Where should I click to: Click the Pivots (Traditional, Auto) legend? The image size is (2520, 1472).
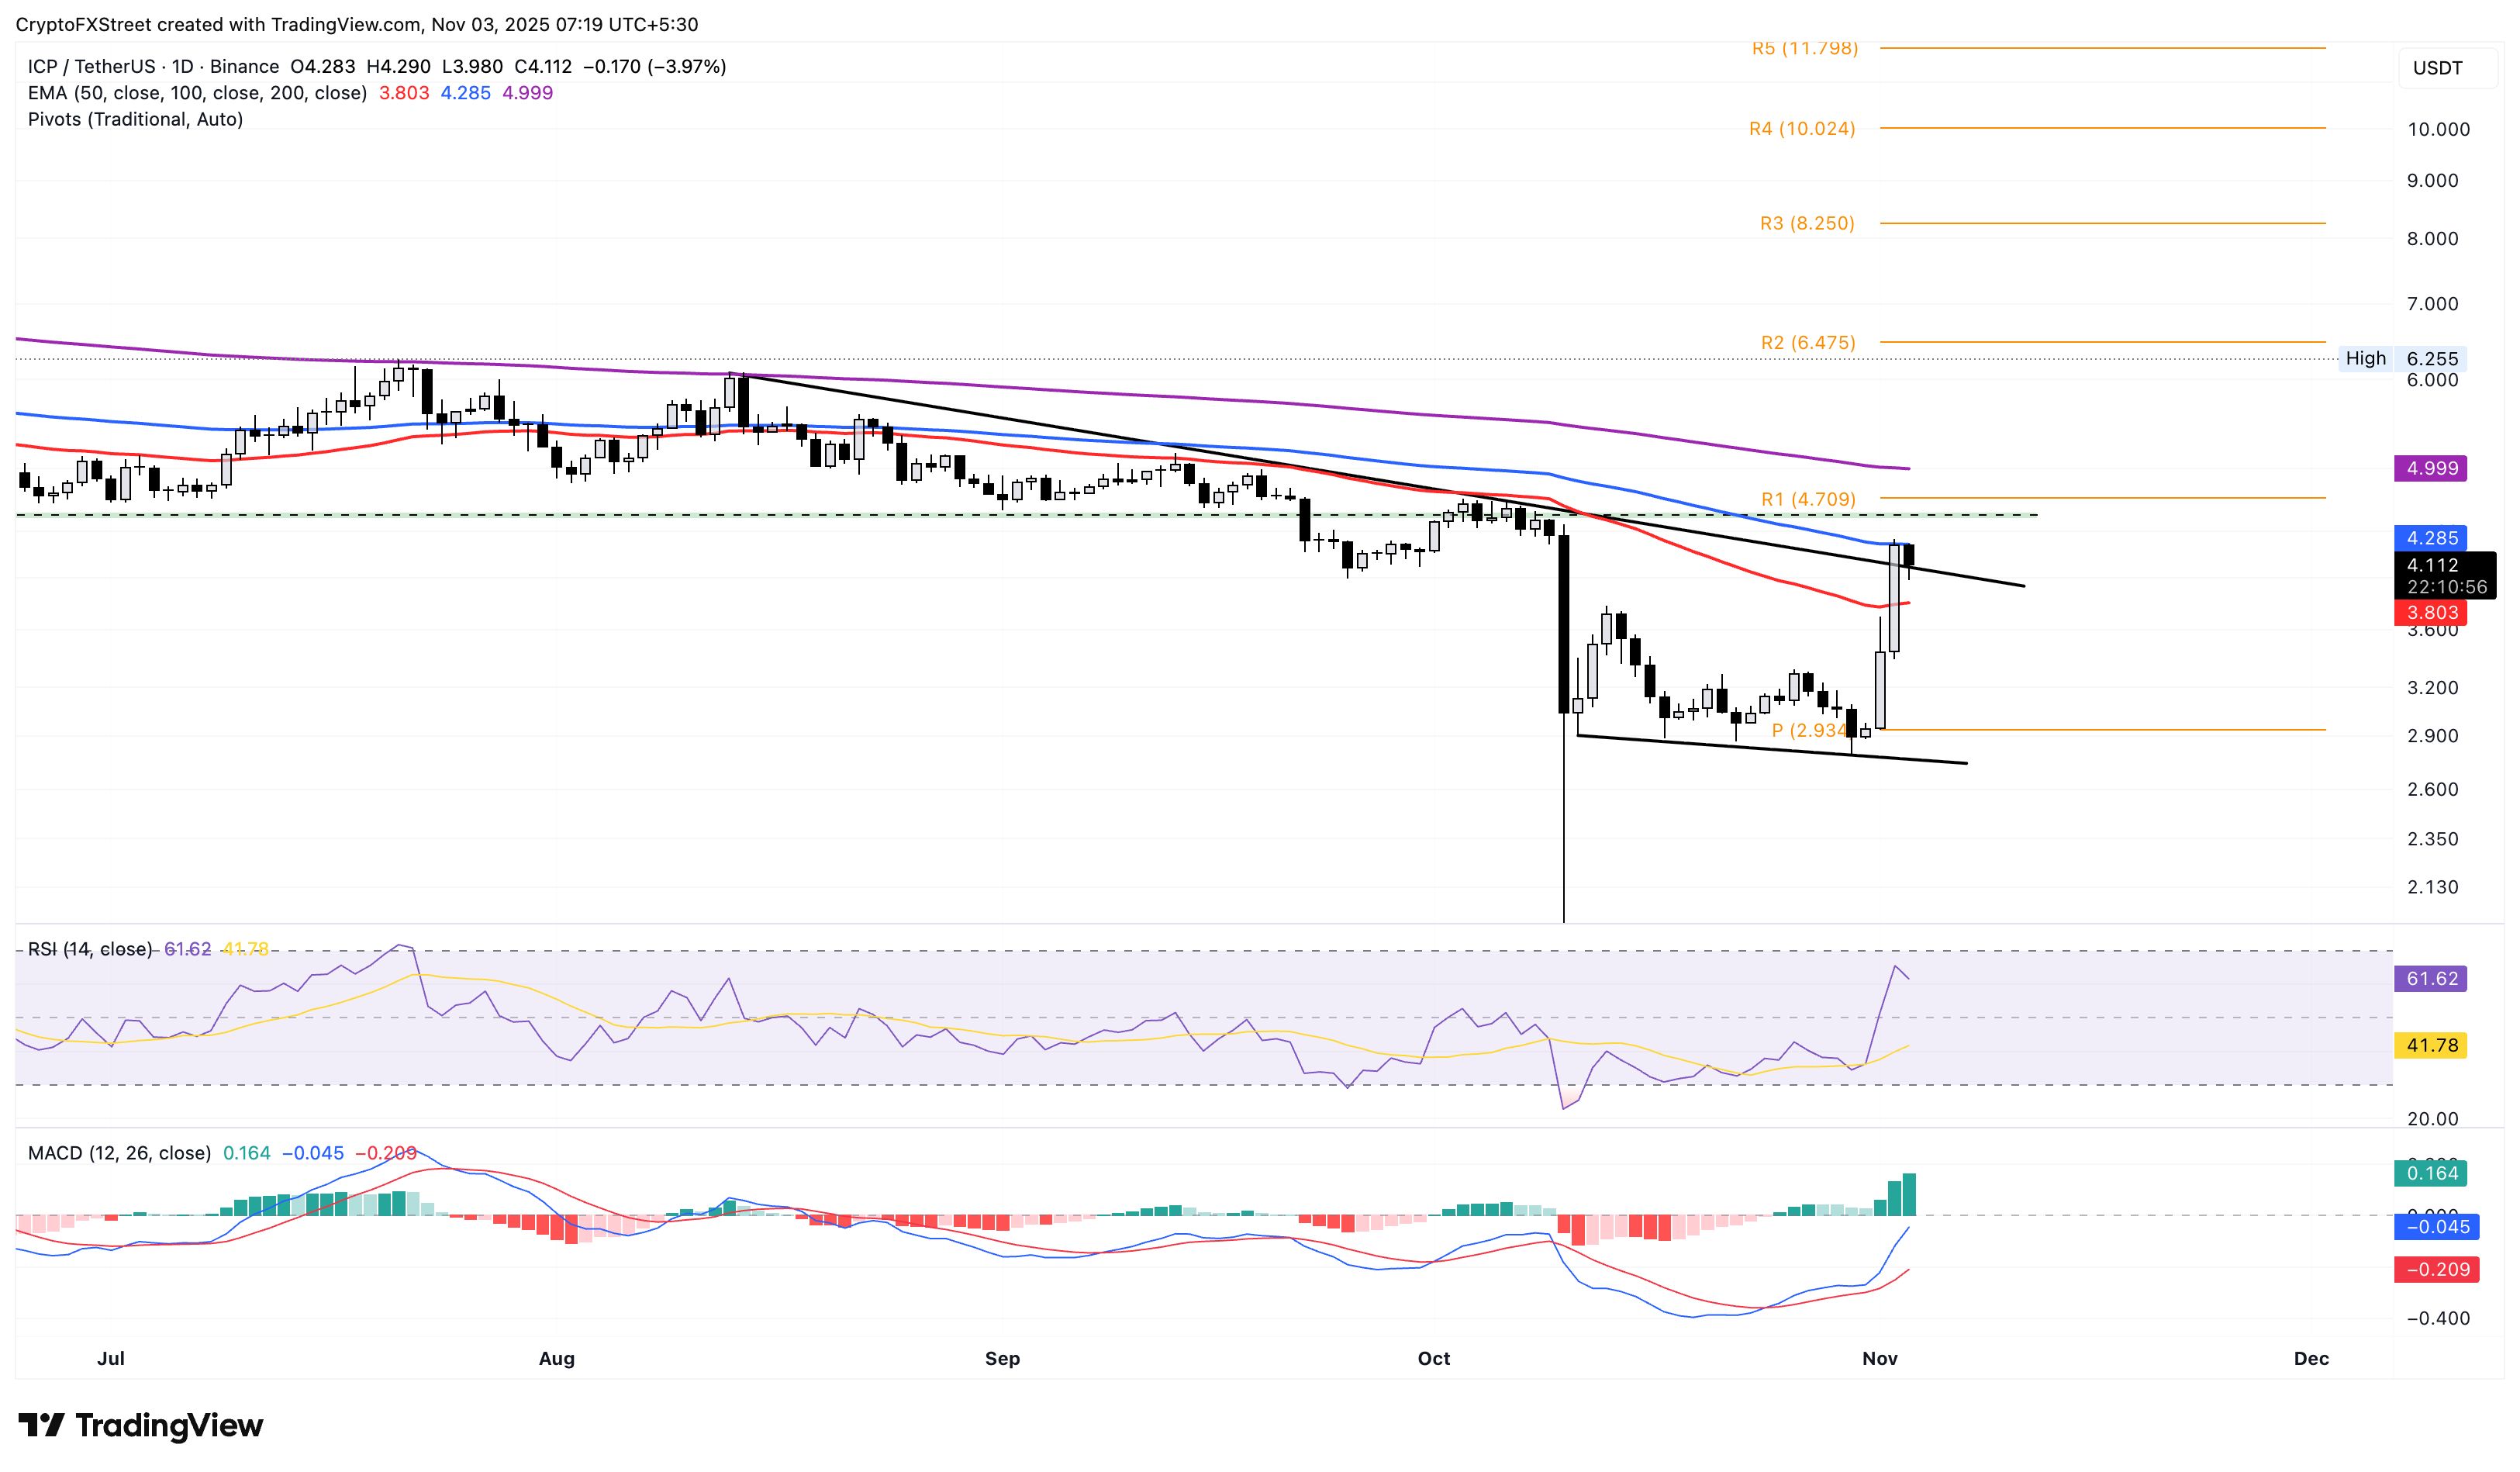(135, 119)
